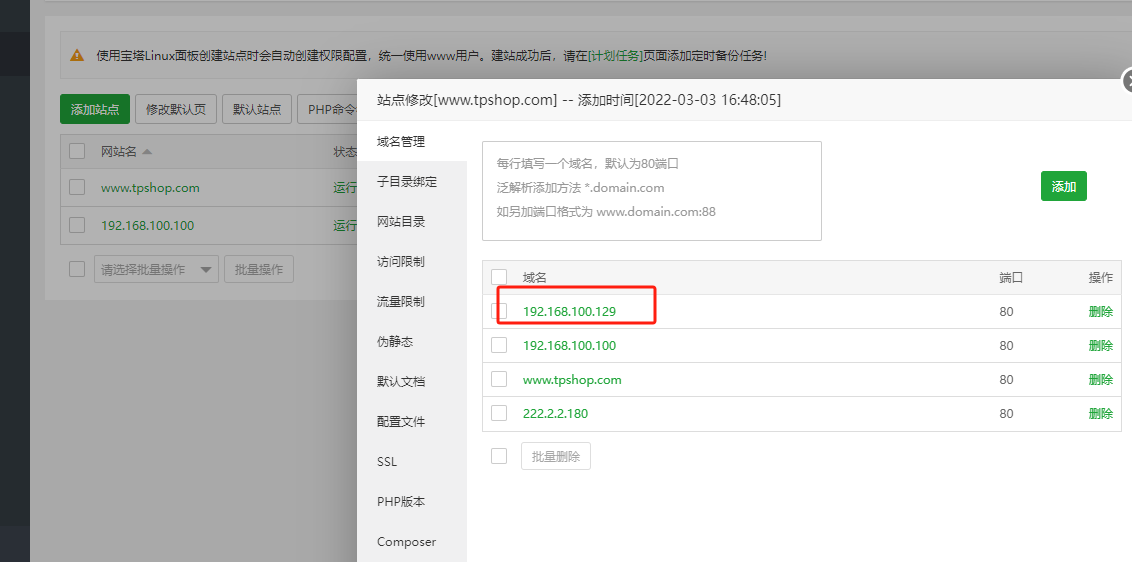Screen dimensions: 1132x562
Task: Click the 添加站点 button
Action: pyautogui.click(x=94, y=109)
